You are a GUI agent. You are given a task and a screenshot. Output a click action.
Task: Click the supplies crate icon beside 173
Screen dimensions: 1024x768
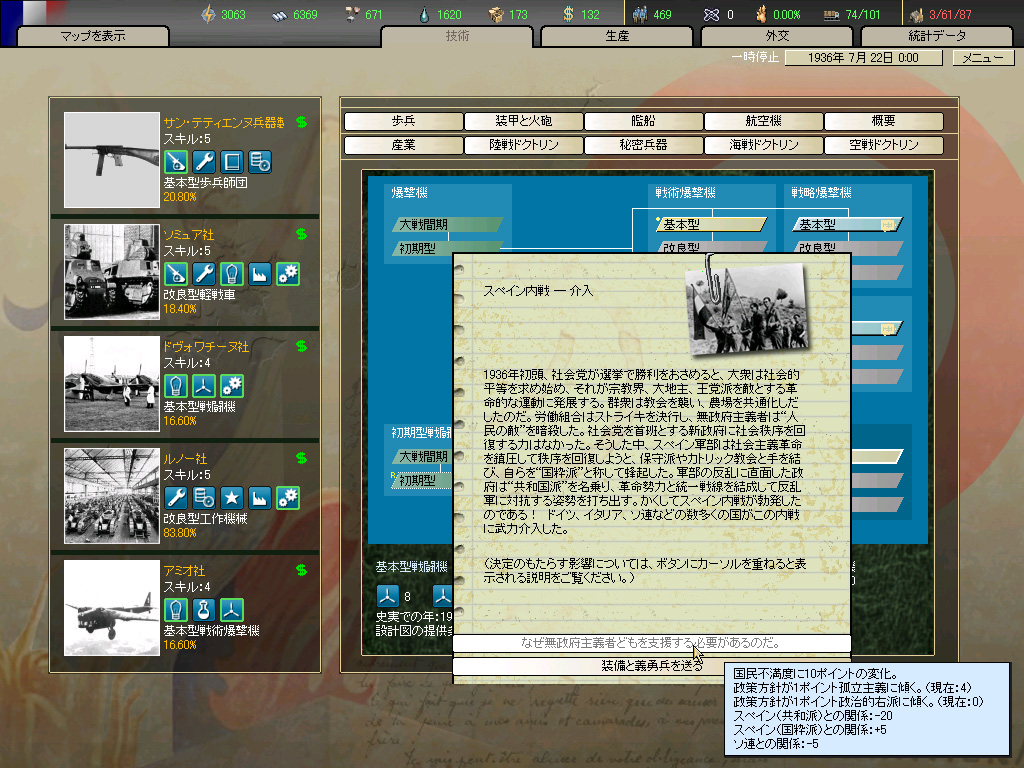pyautogui.click(x=496, y=14)
